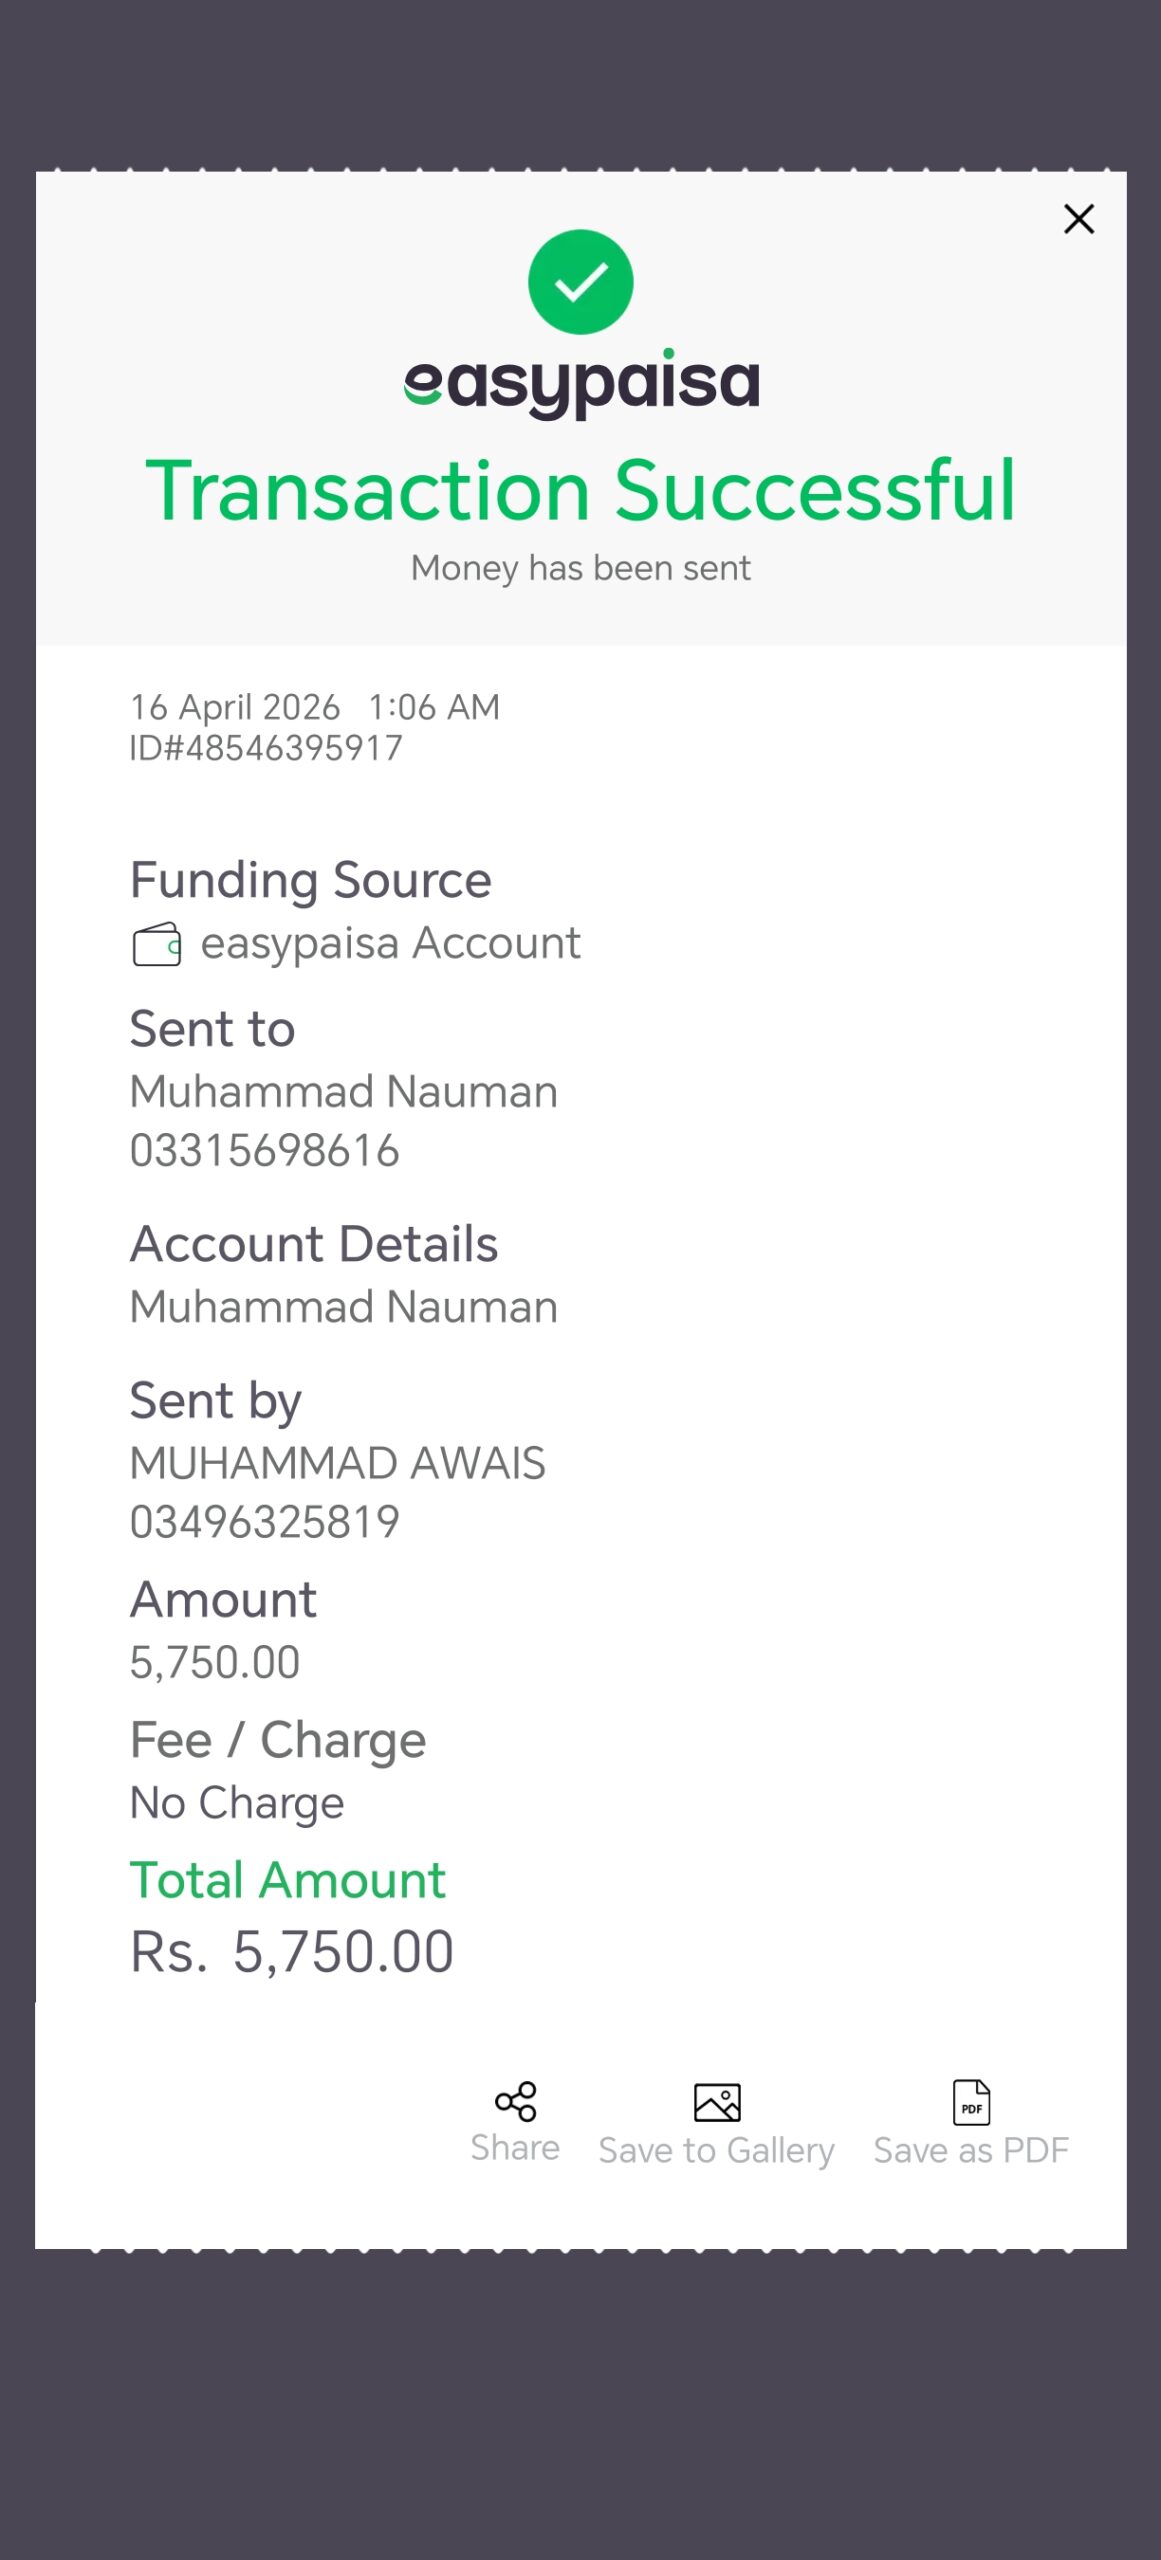Screen dimensions: 1161x2560
Task: Tap the Share icon
Action: 515,2101
